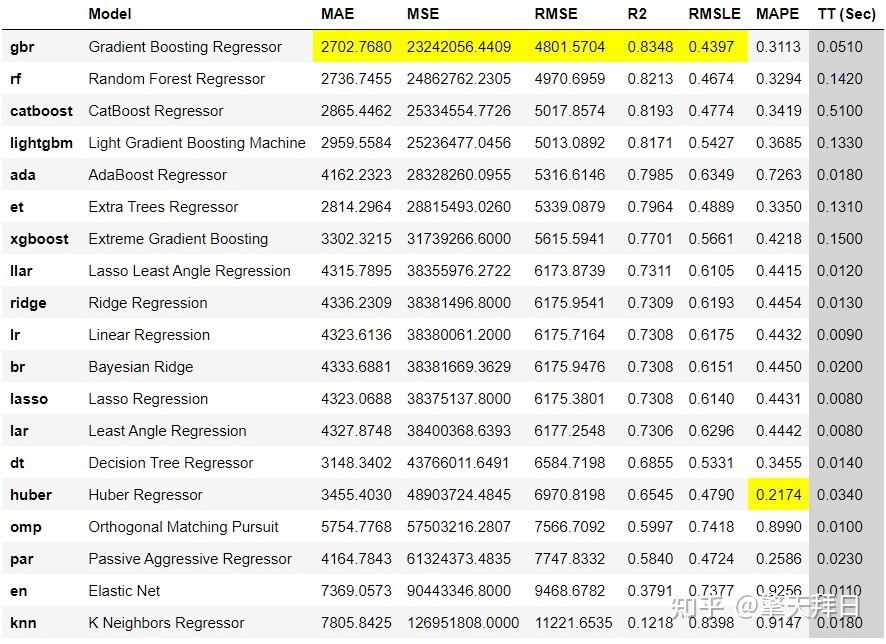Click Elastic Net model name
886x644 pixels.
(124, 591)
